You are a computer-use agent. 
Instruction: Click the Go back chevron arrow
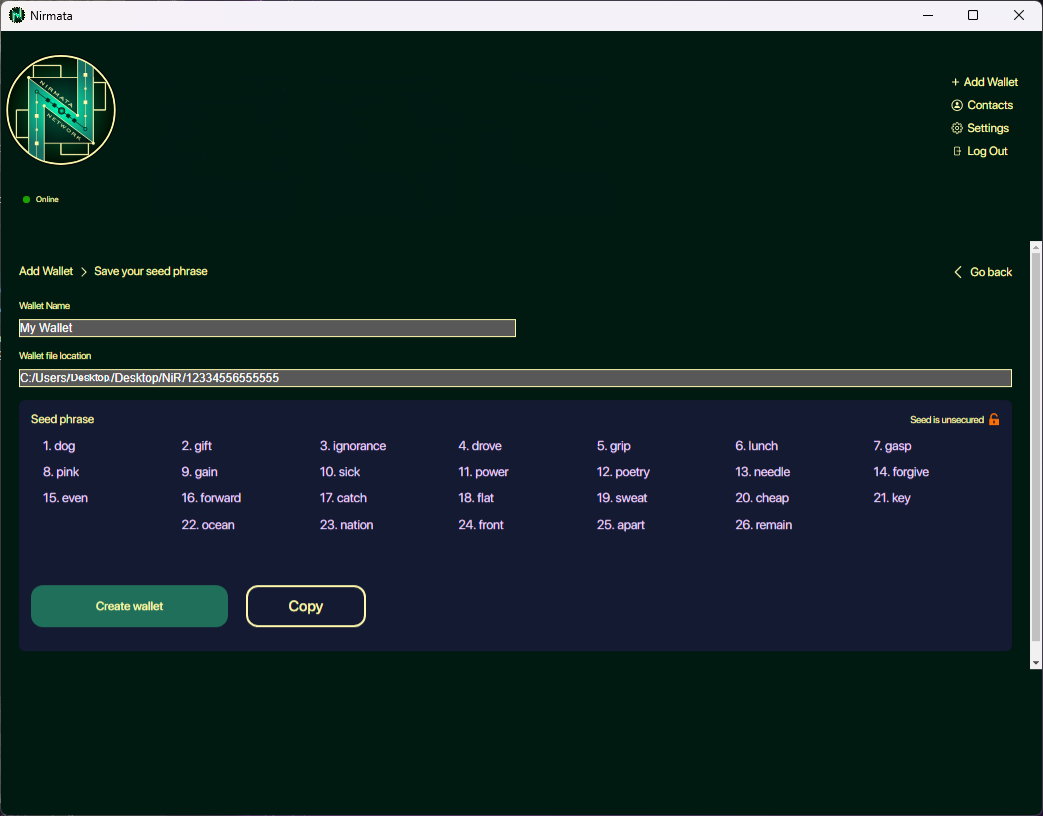click(958, 271)
